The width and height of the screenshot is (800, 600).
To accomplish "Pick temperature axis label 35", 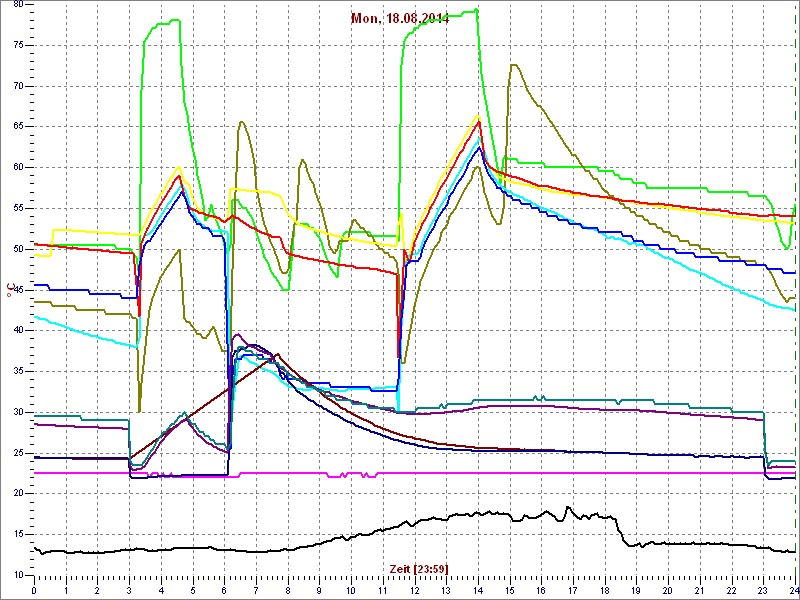I will [x=17, y=371].
